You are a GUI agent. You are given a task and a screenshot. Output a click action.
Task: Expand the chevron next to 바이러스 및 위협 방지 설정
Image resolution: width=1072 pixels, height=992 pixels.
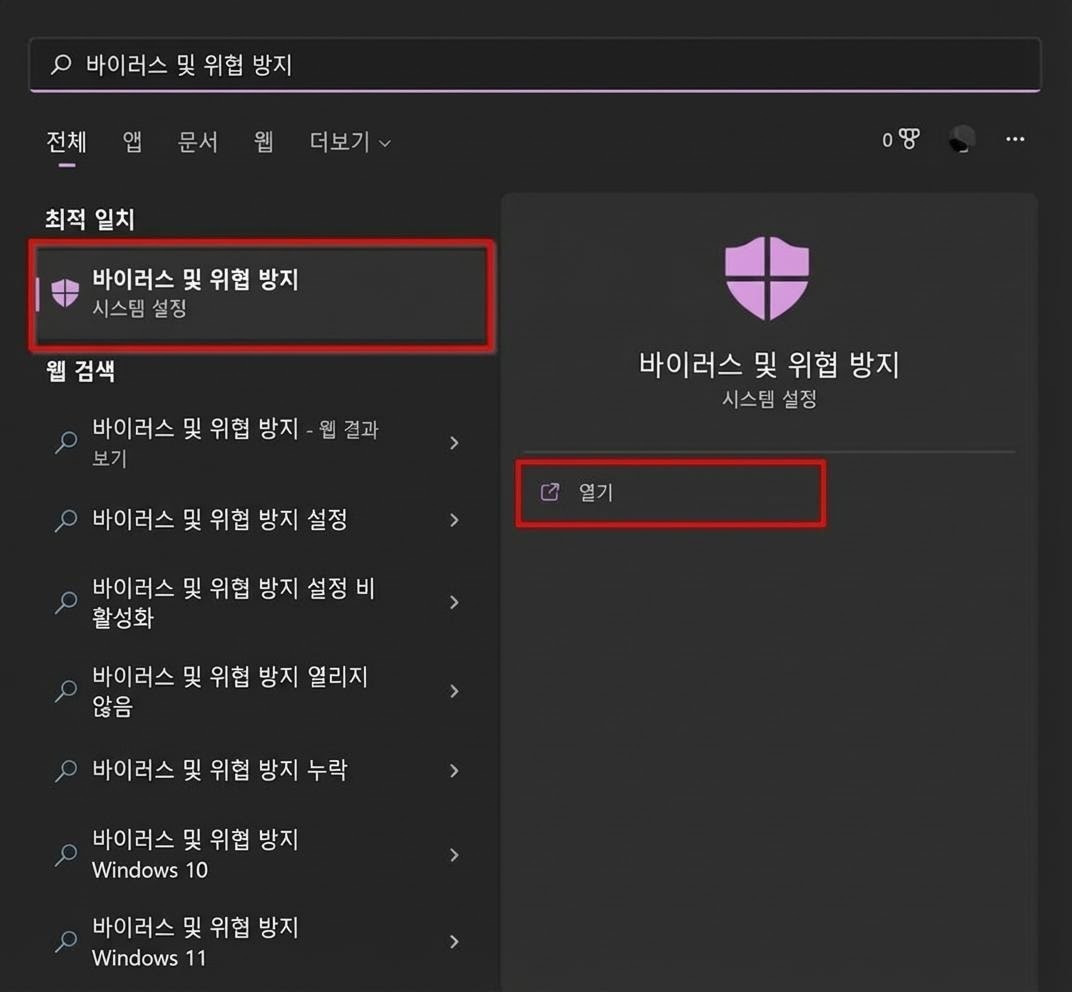pyautogui.click(x=455, y=521)
